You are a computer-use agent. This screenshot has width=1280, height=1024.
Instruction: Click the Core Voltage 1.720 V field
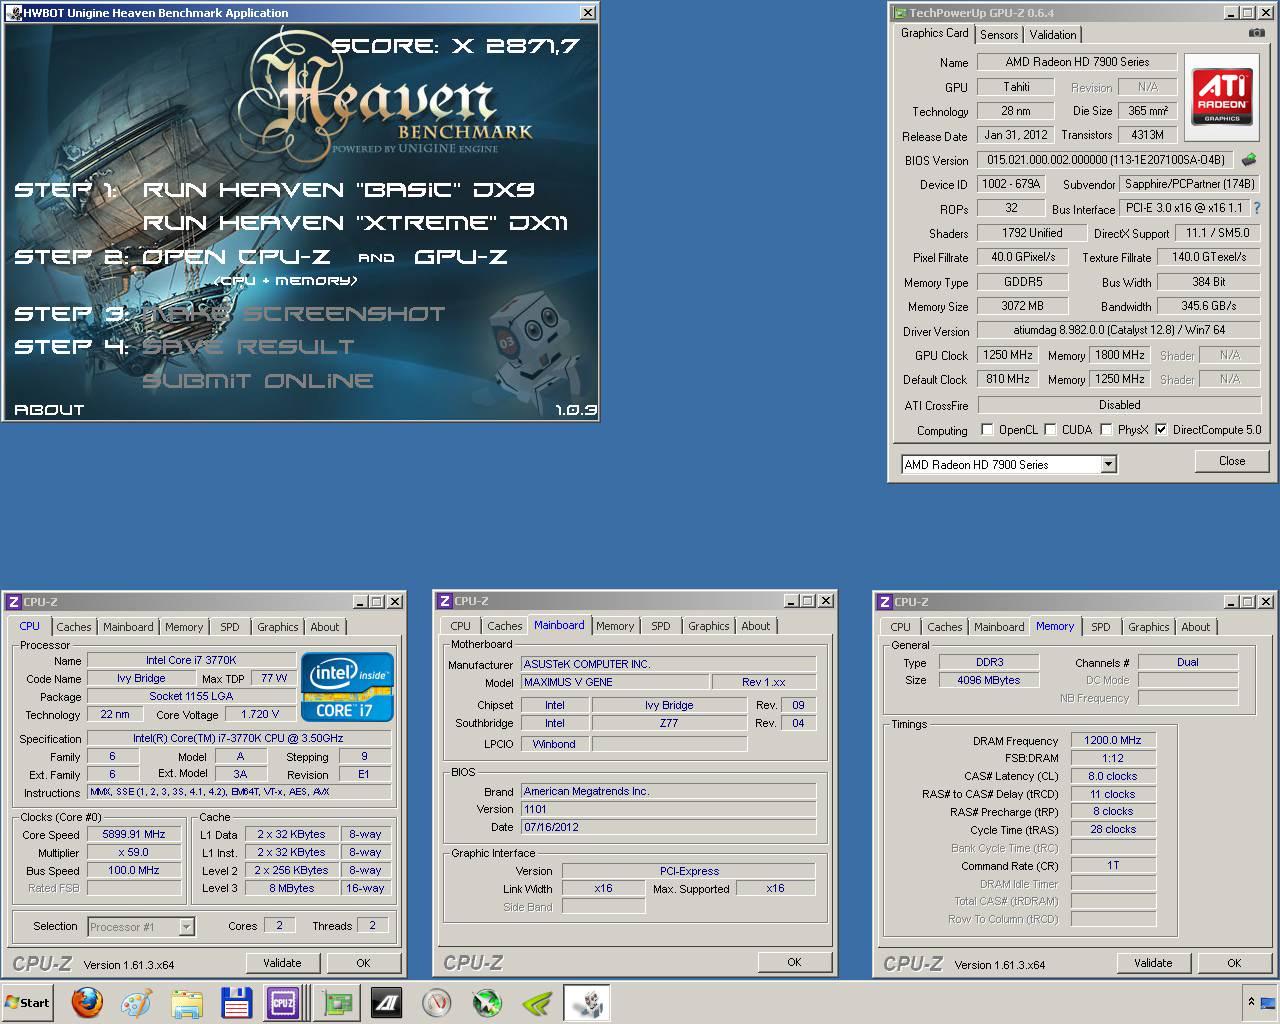(260, 714)
